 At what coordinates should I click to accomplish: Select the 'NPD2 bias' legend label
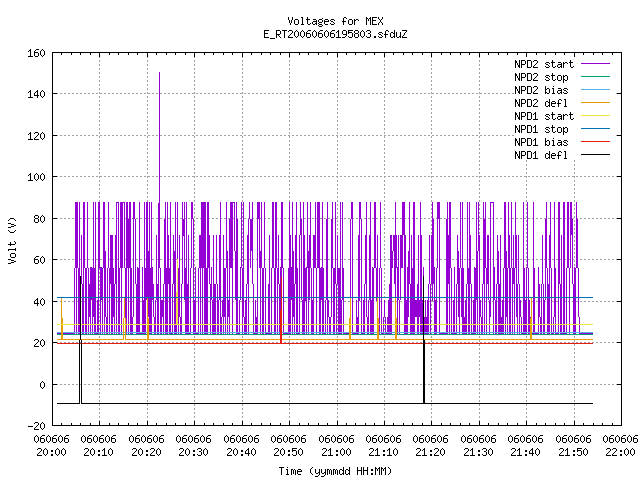point(541,90)
